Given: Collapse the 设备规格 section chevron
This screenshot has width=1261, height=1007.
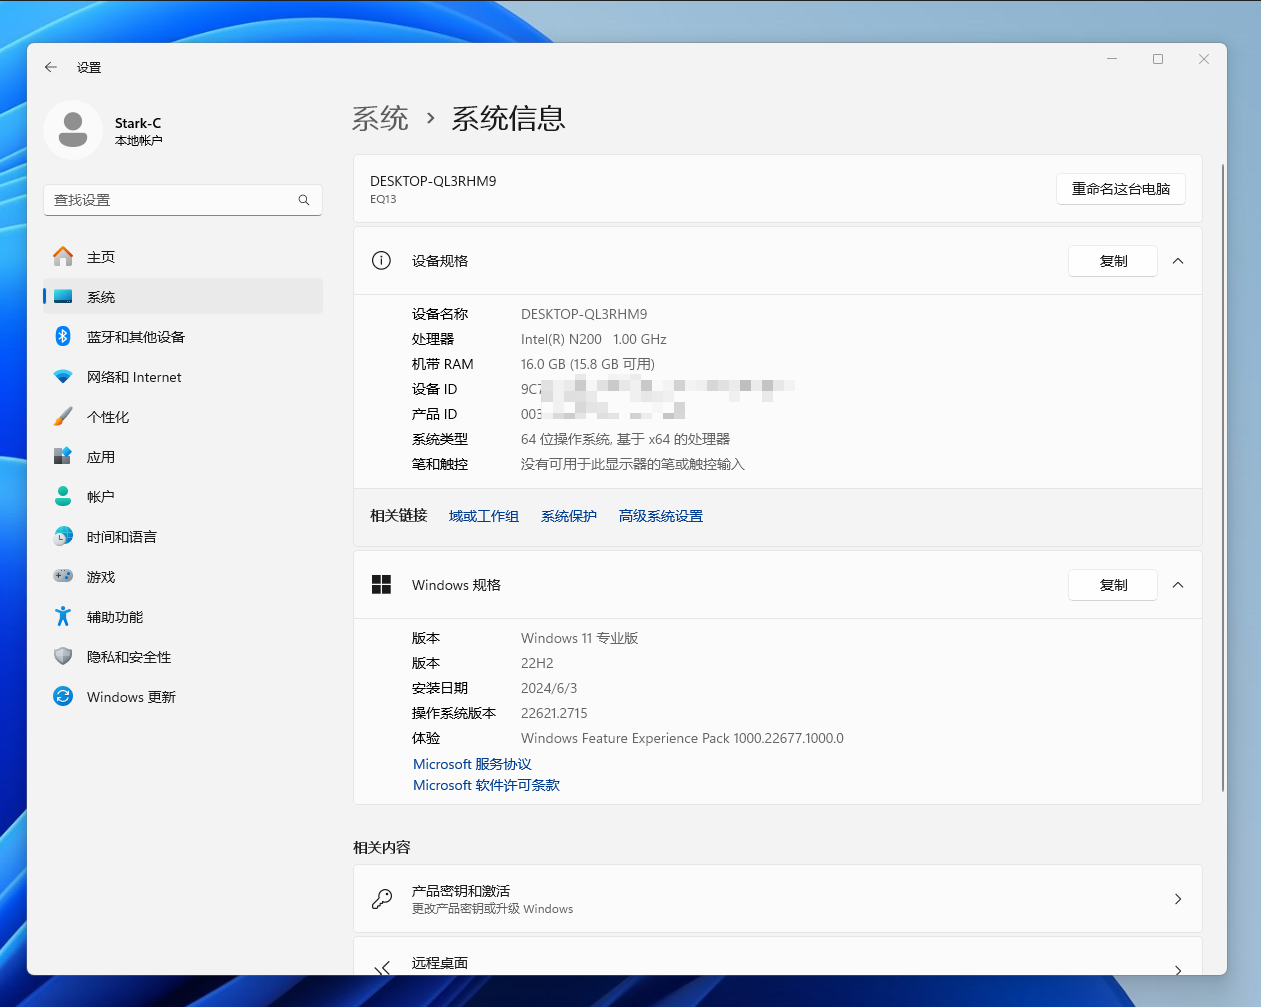Looking at the screenshot, I should [1178, 261].
